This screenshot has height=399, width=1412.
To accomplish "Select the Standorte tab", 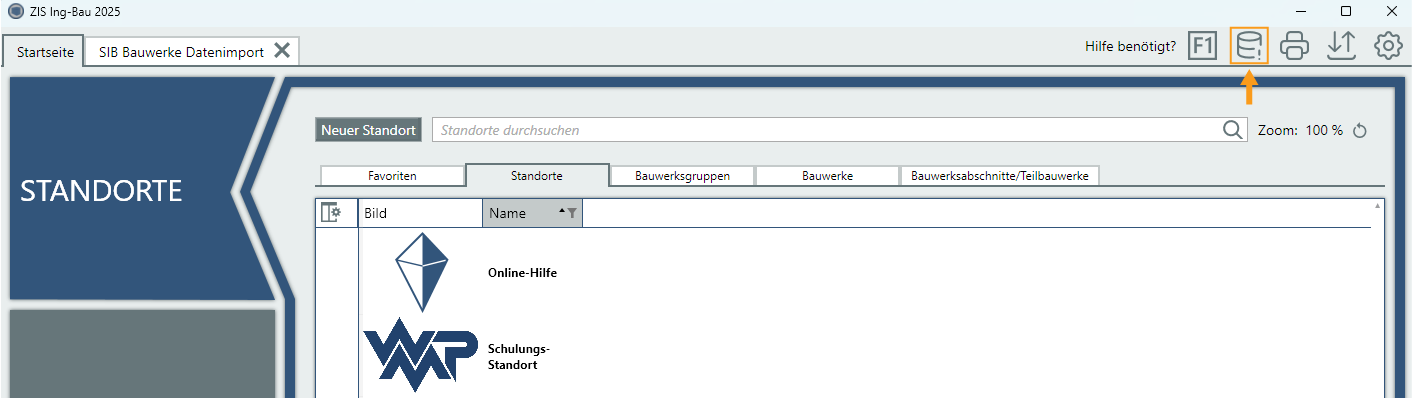I will (537, 175).
